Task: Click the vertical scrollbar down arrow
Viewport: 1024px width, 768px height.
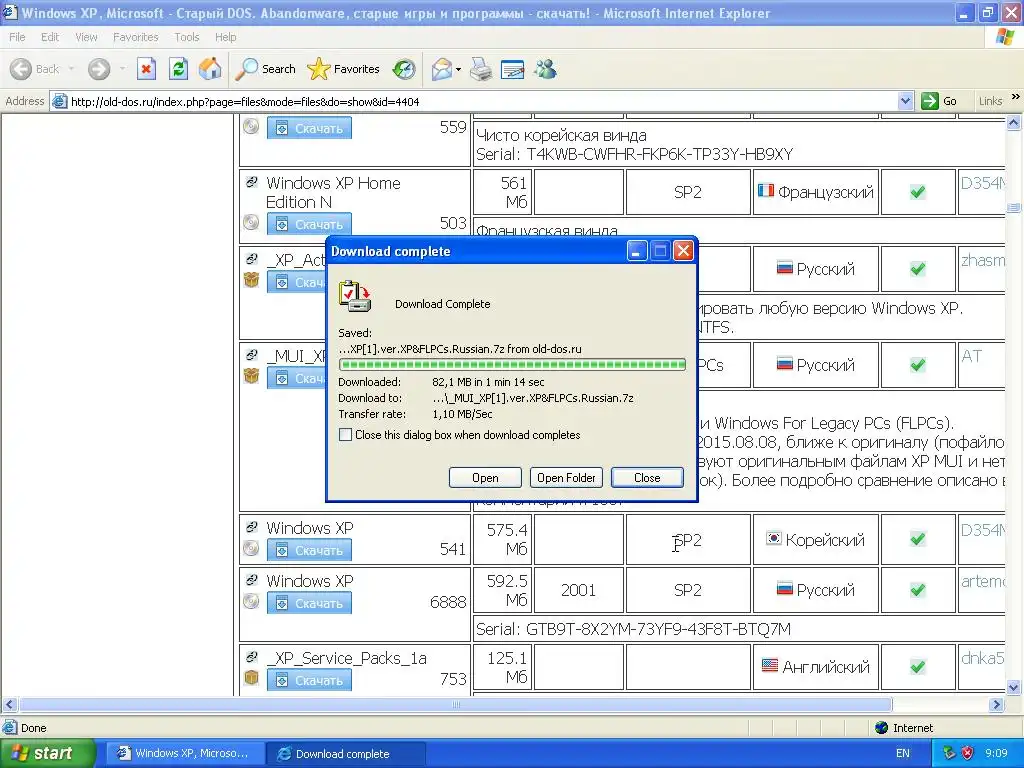Action: (1014, 687)
